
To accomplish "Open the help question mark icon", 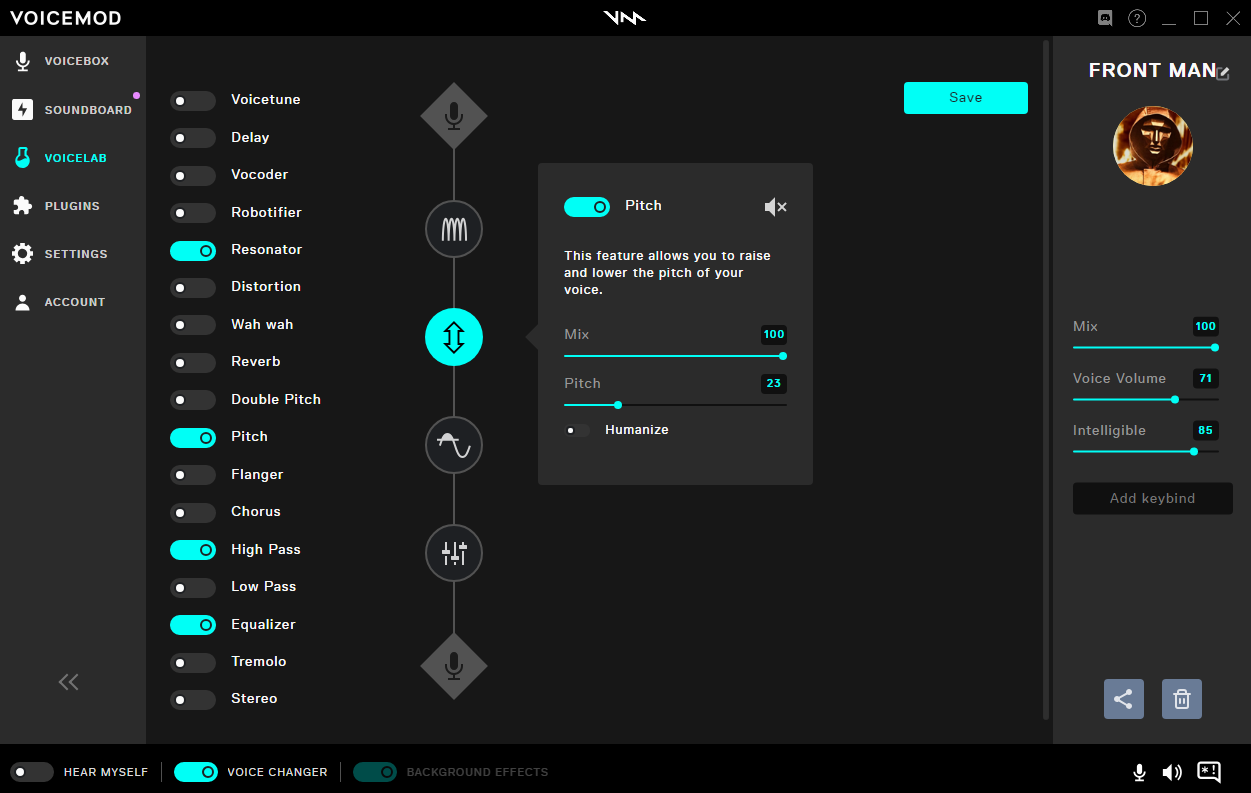I will (1137, 18).
